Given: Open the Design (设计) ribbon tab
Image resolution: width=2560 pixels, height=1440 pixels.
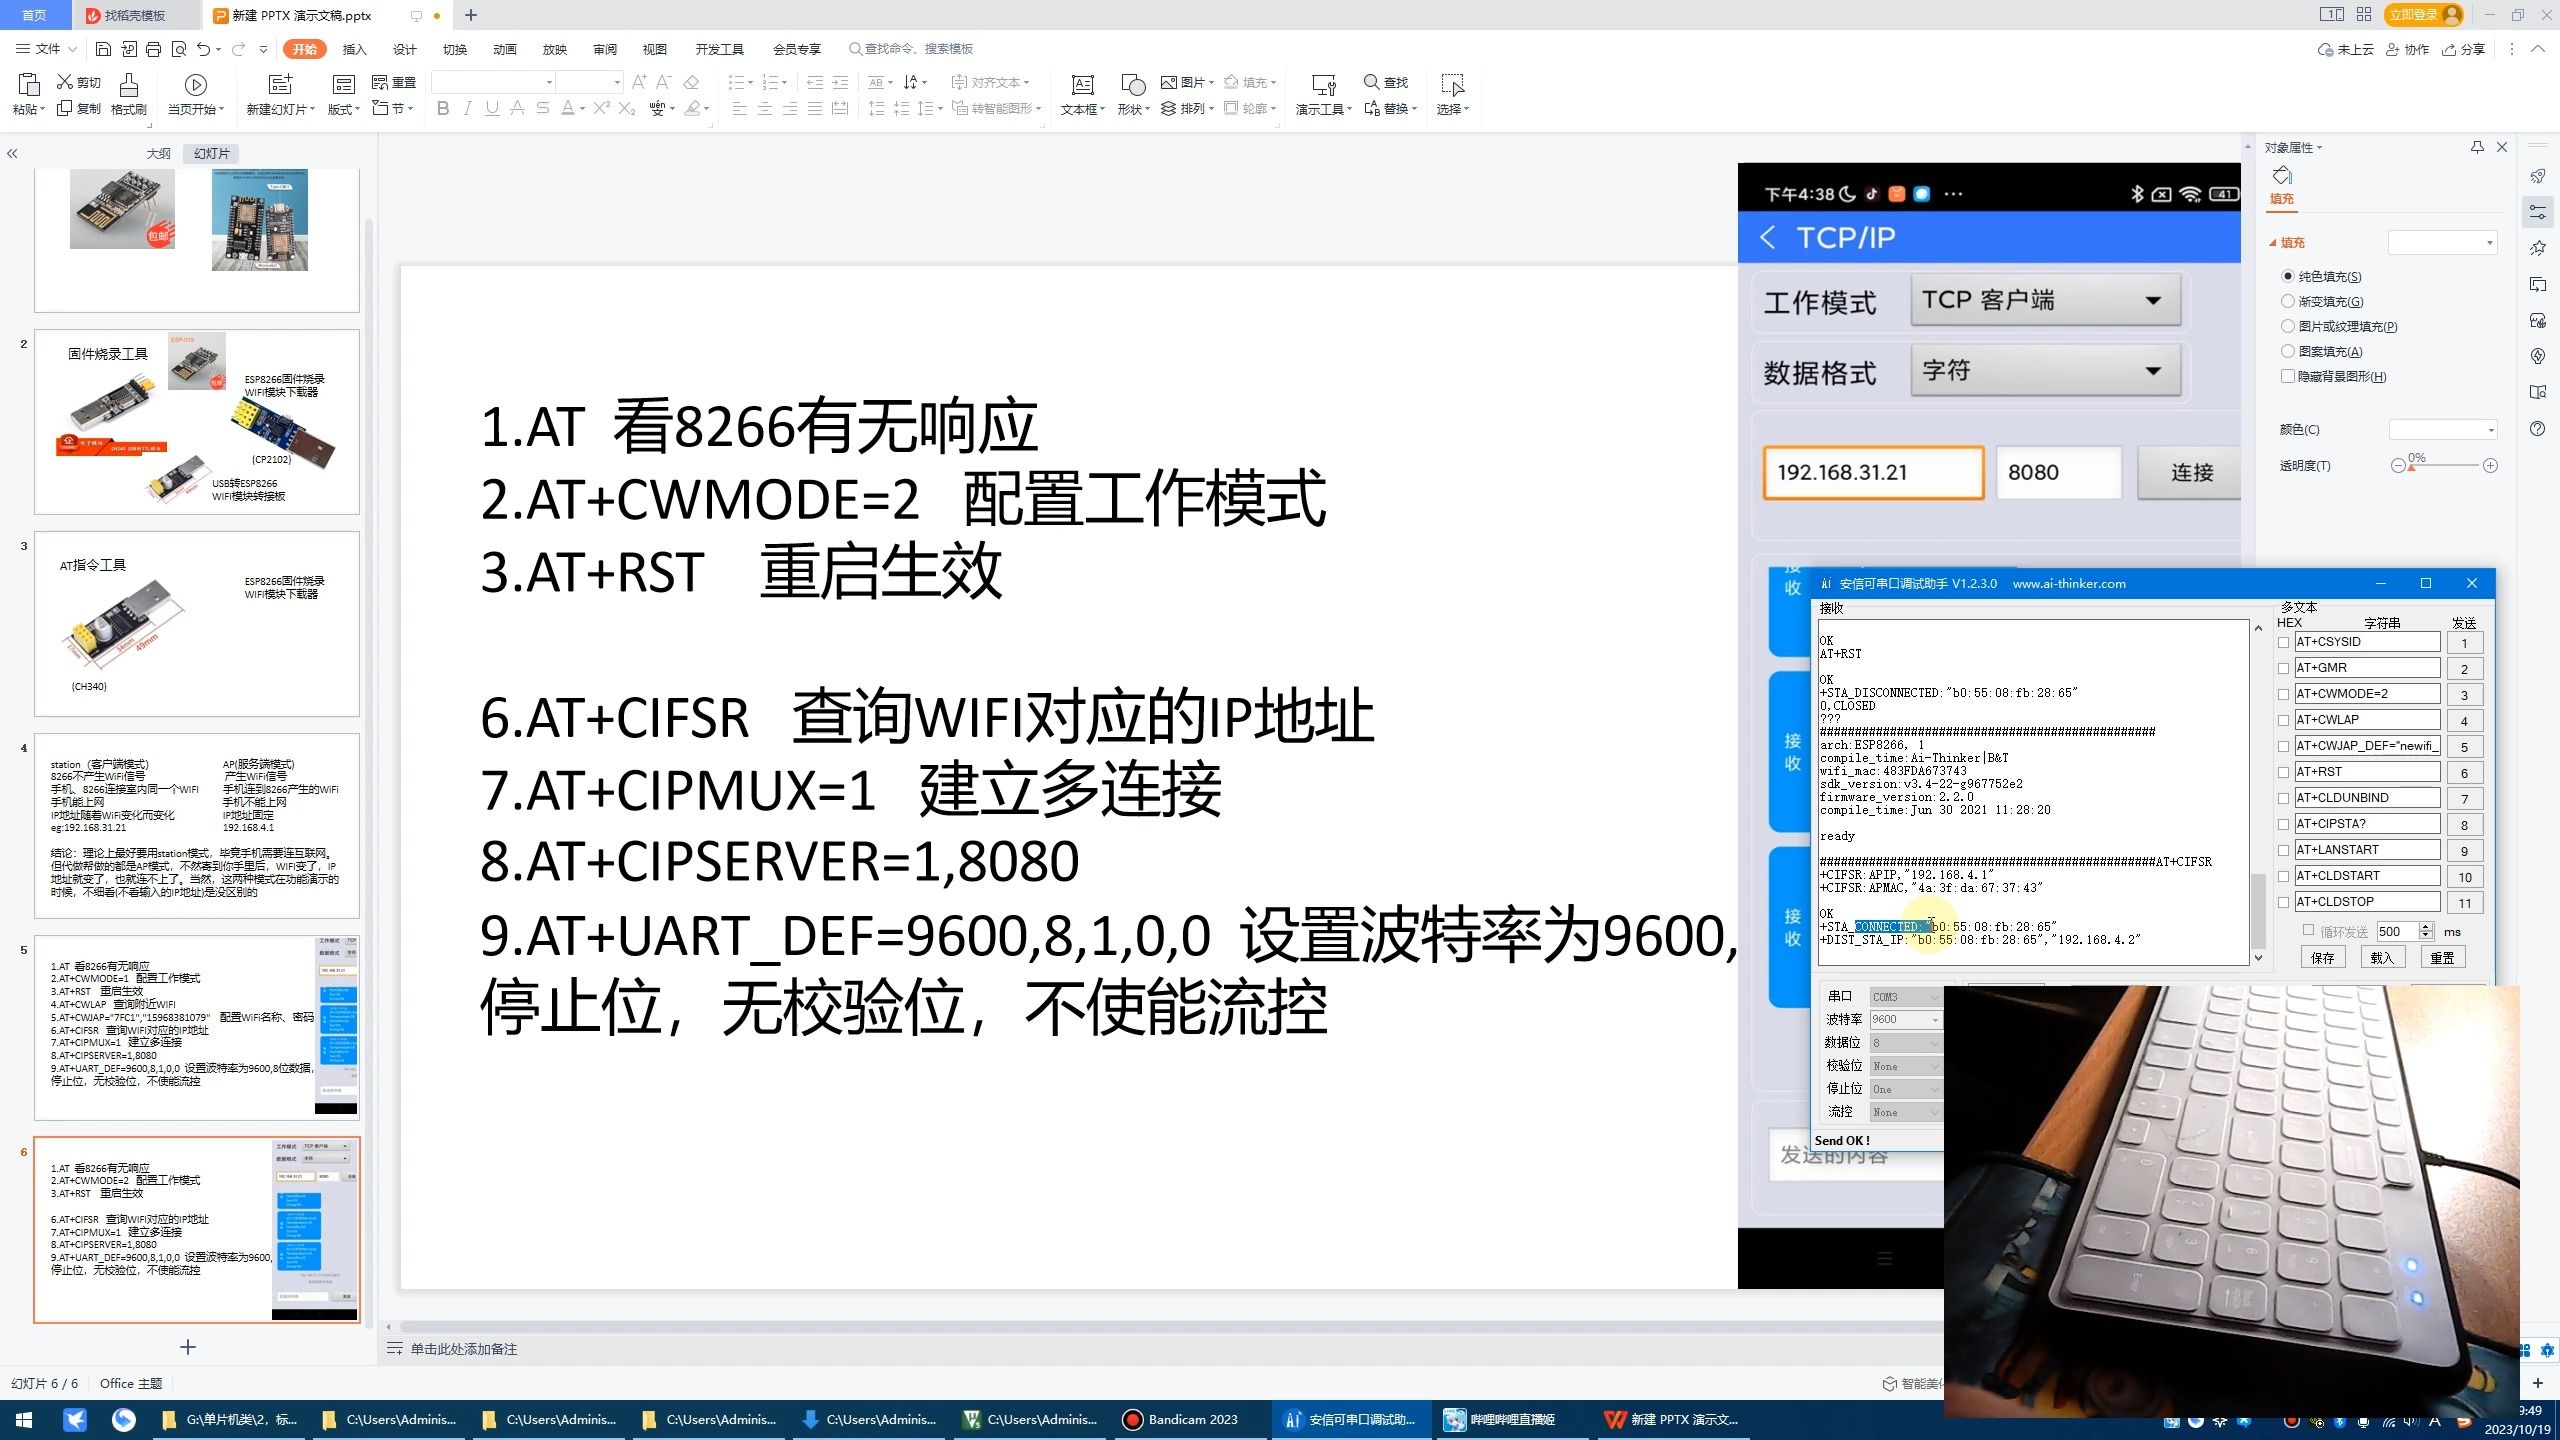Looking at the screenshot, I should pyautogui.click(x=404, y=48).
